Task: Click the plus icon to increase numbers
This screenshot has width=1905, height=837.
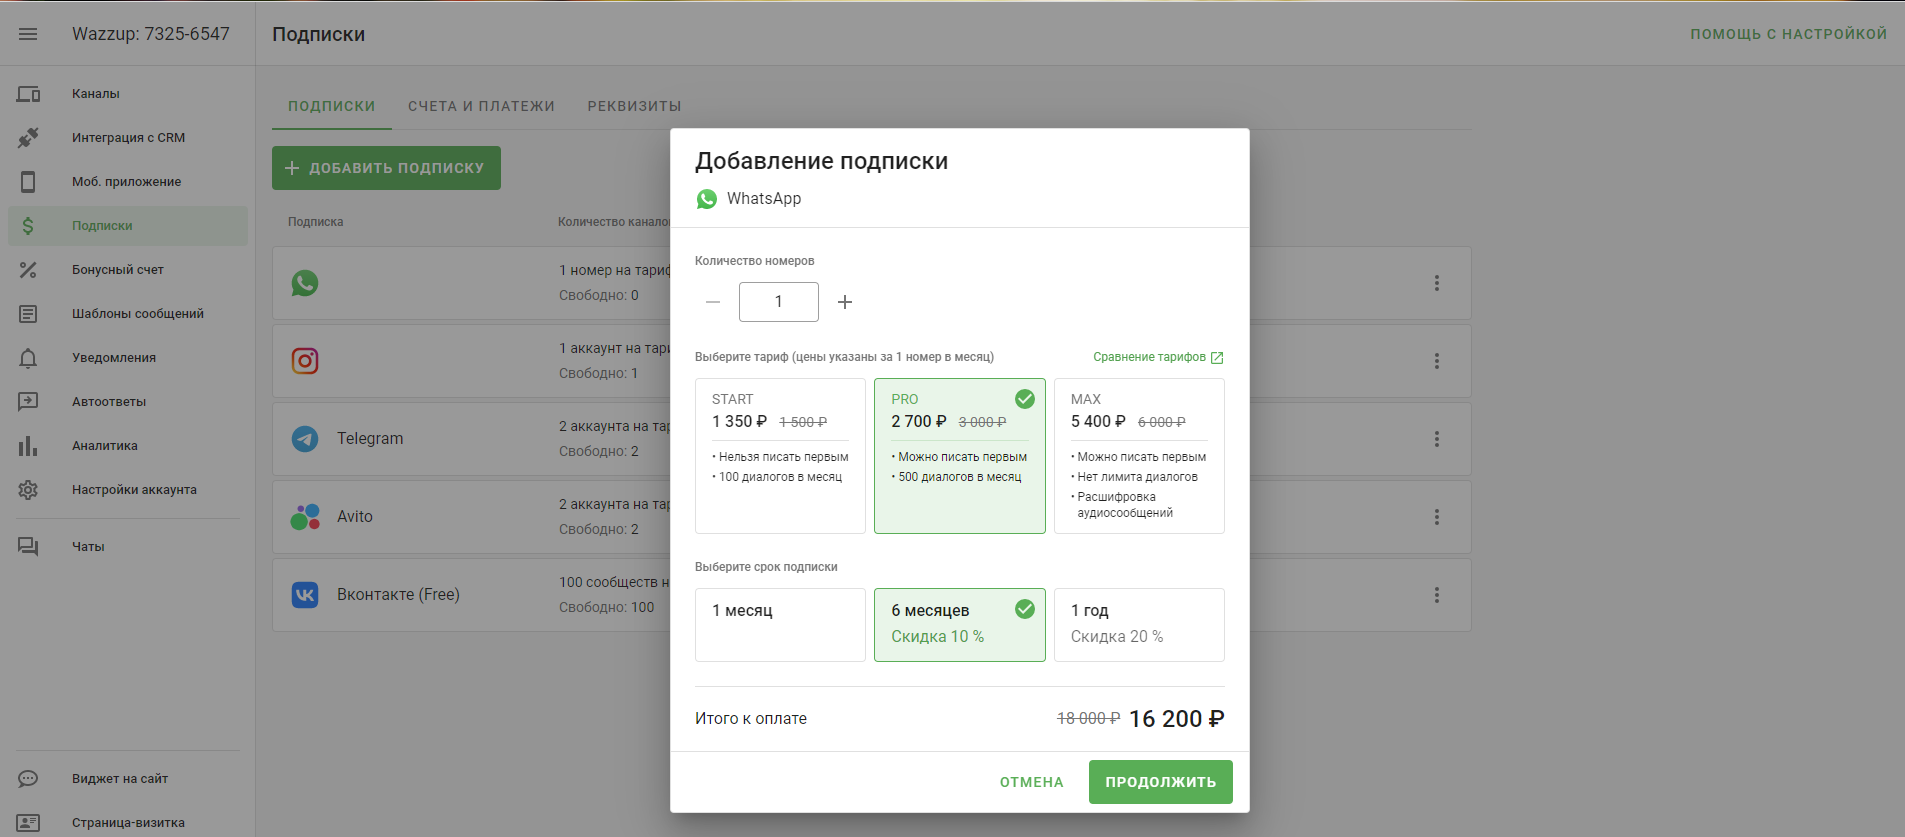Action: point(845,302)
